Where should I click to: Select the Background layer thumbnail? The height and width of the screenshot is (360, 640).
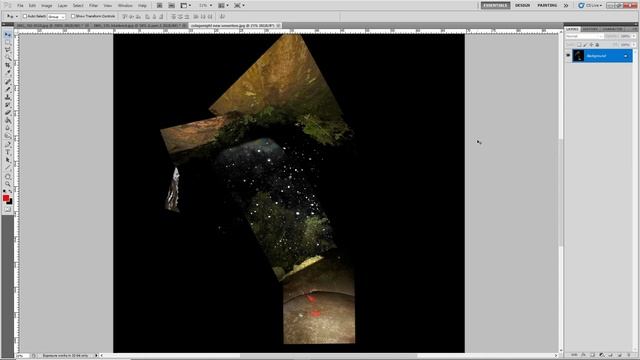[578, 56]
